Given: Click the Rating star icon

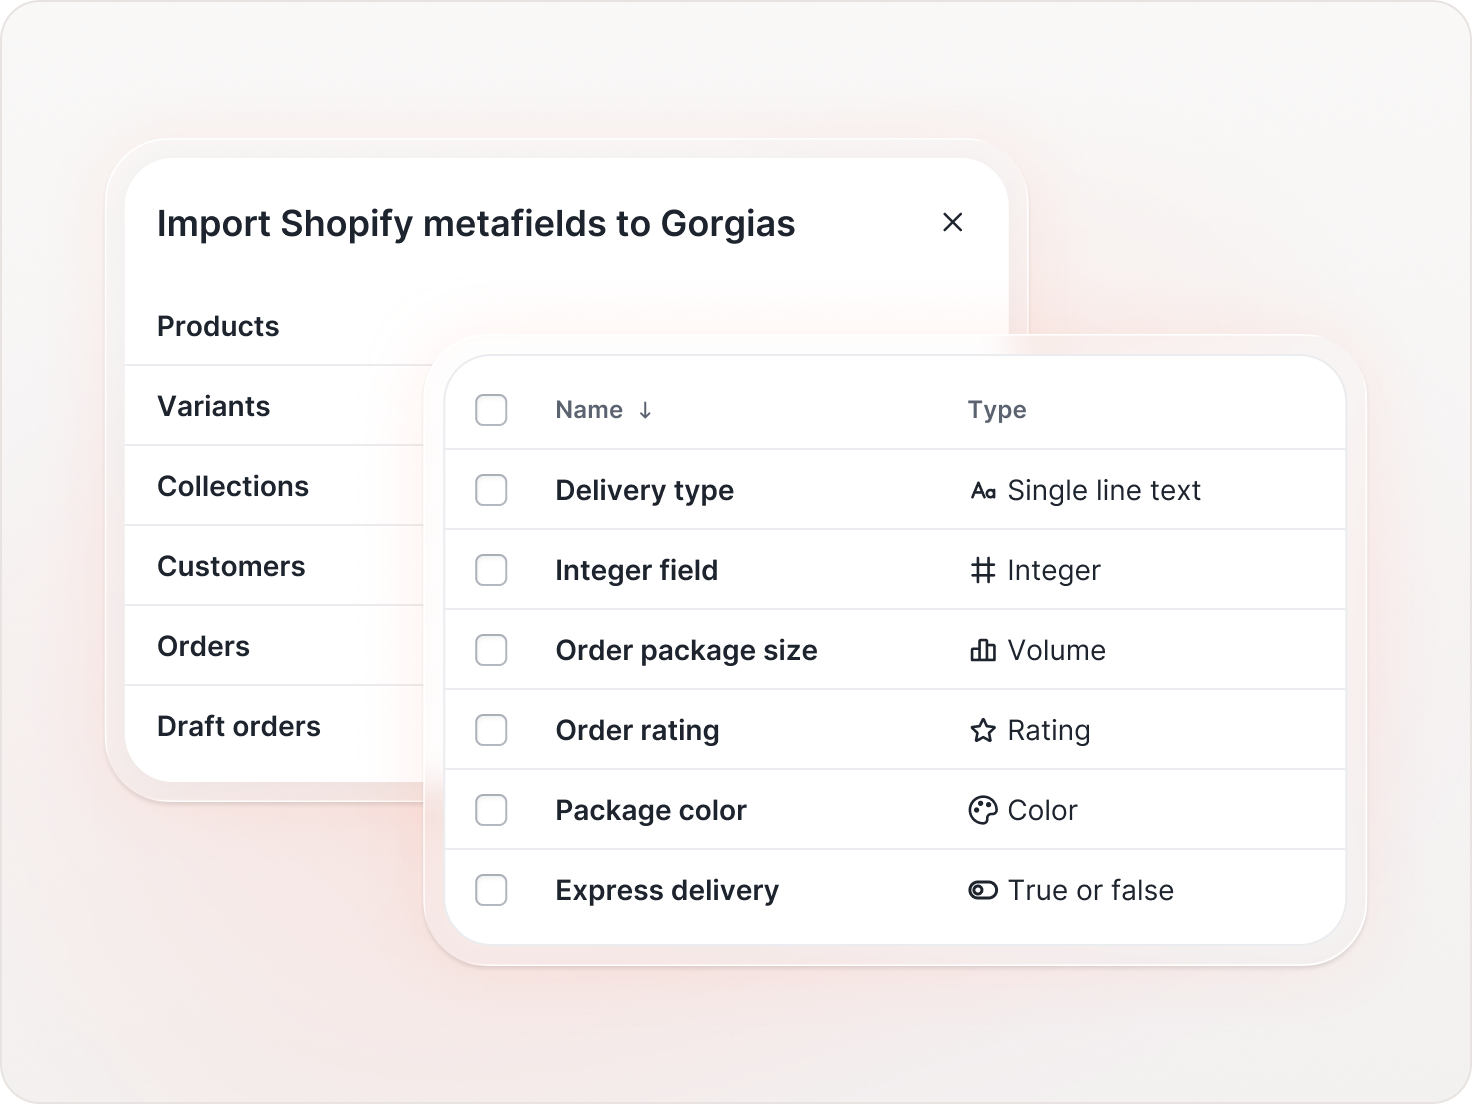Looking at the screenshot, I should click(983, 730).
